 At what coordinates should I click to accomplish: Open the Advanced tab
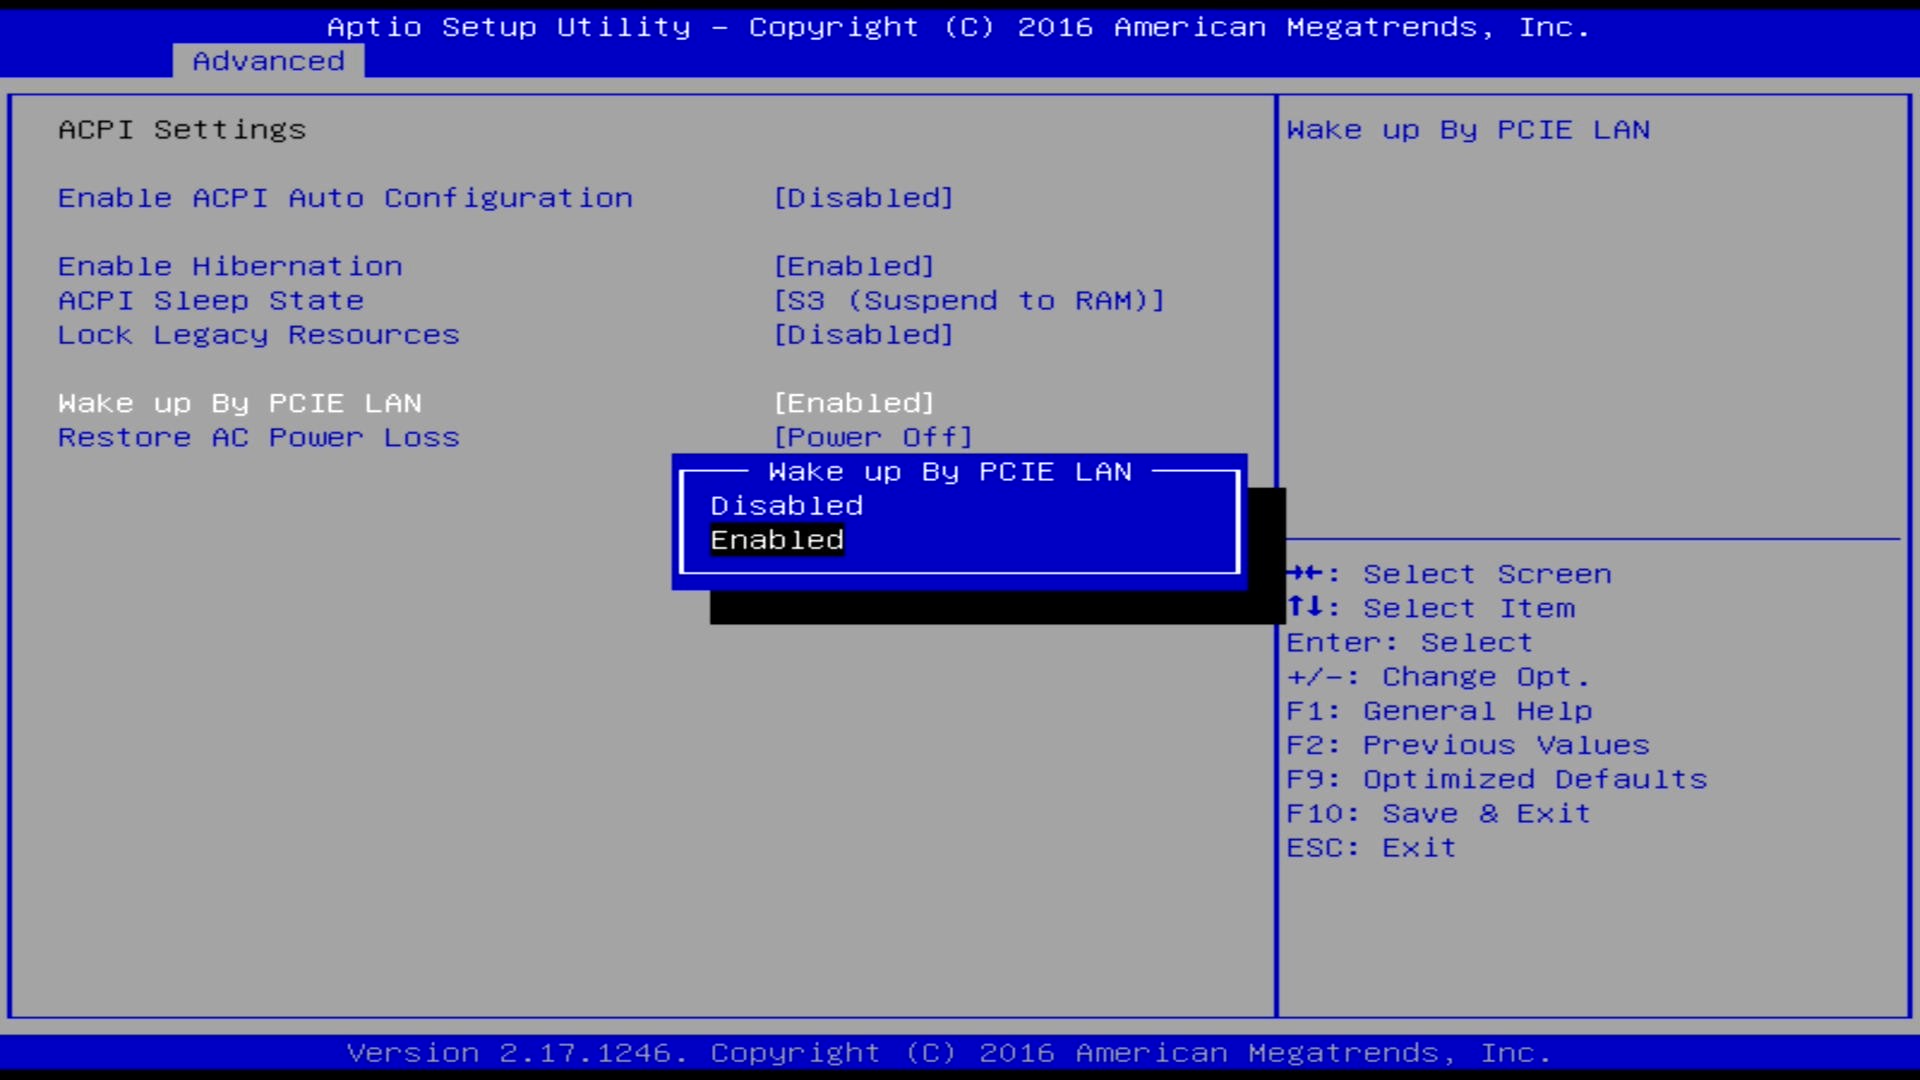tap(268, 61)
